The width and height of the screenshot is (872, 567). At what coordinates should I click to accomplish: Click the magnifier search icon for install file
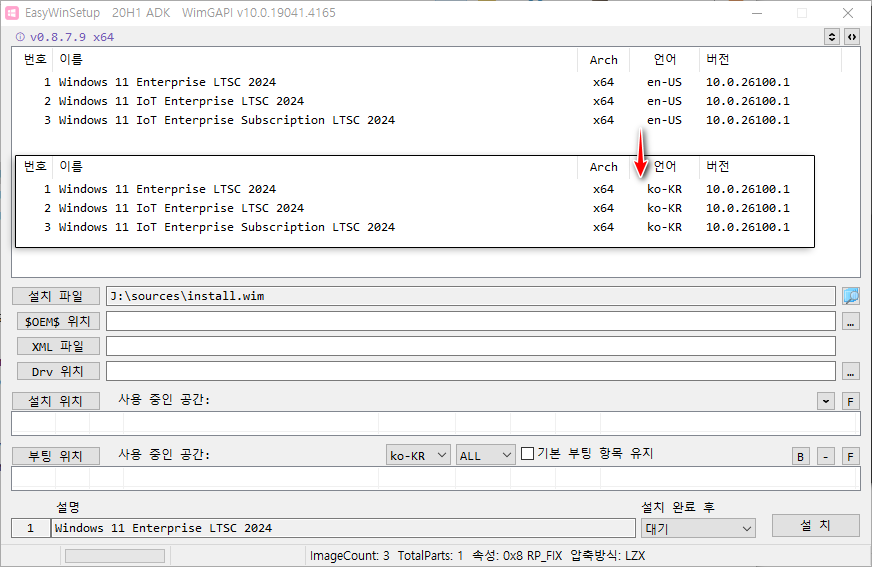(850, 296)
